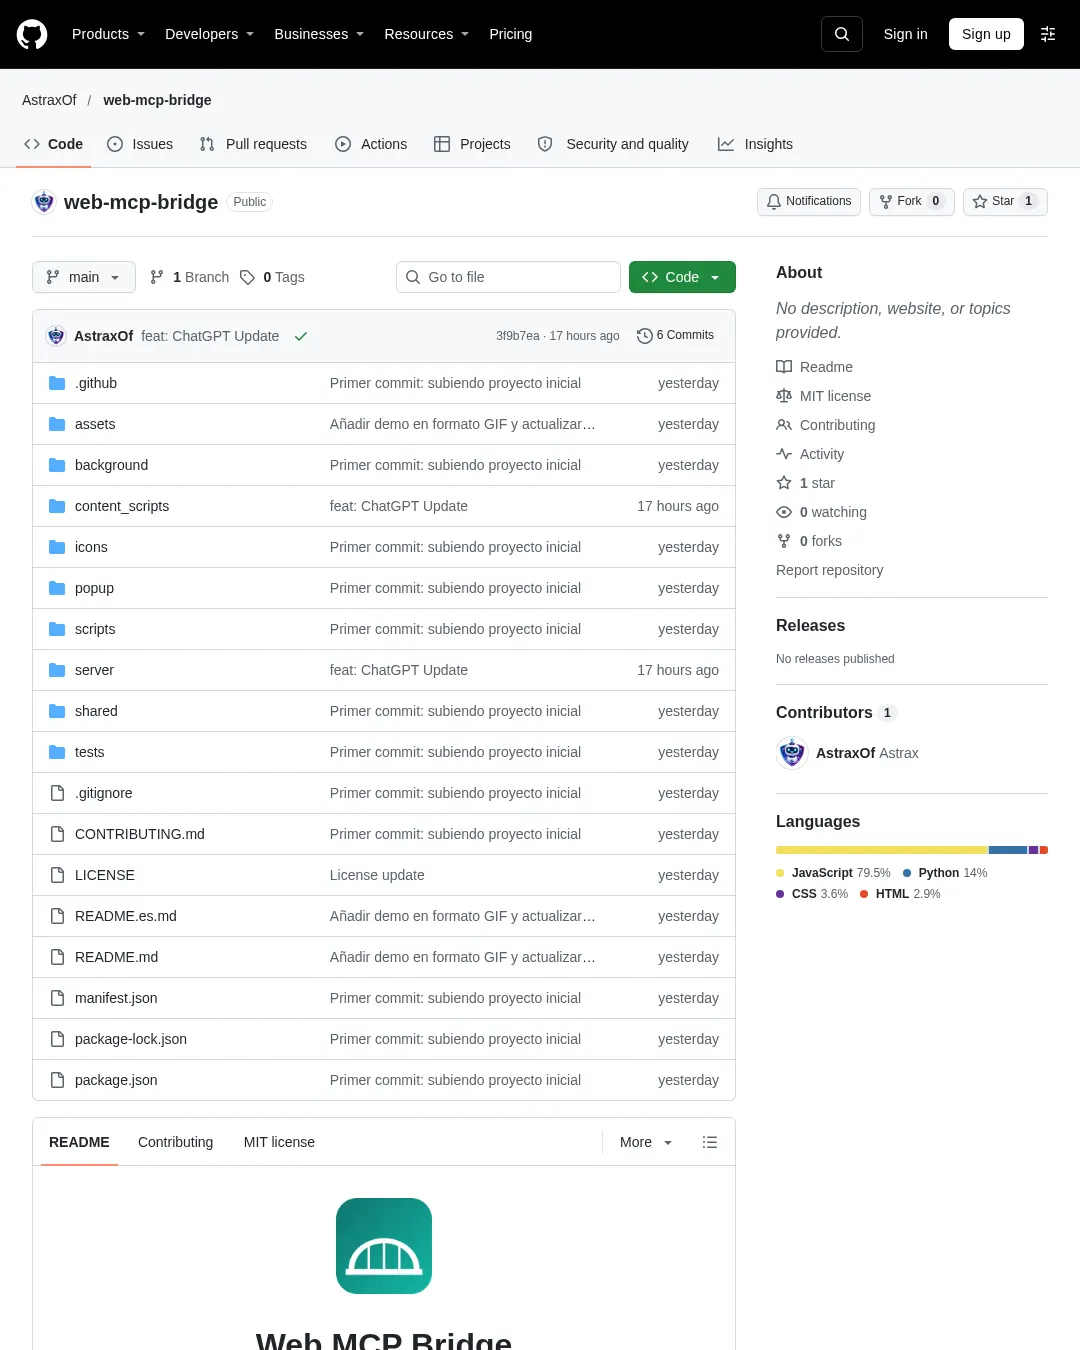
Task: Click the Contributing people icon
Action: coord(784,425)
